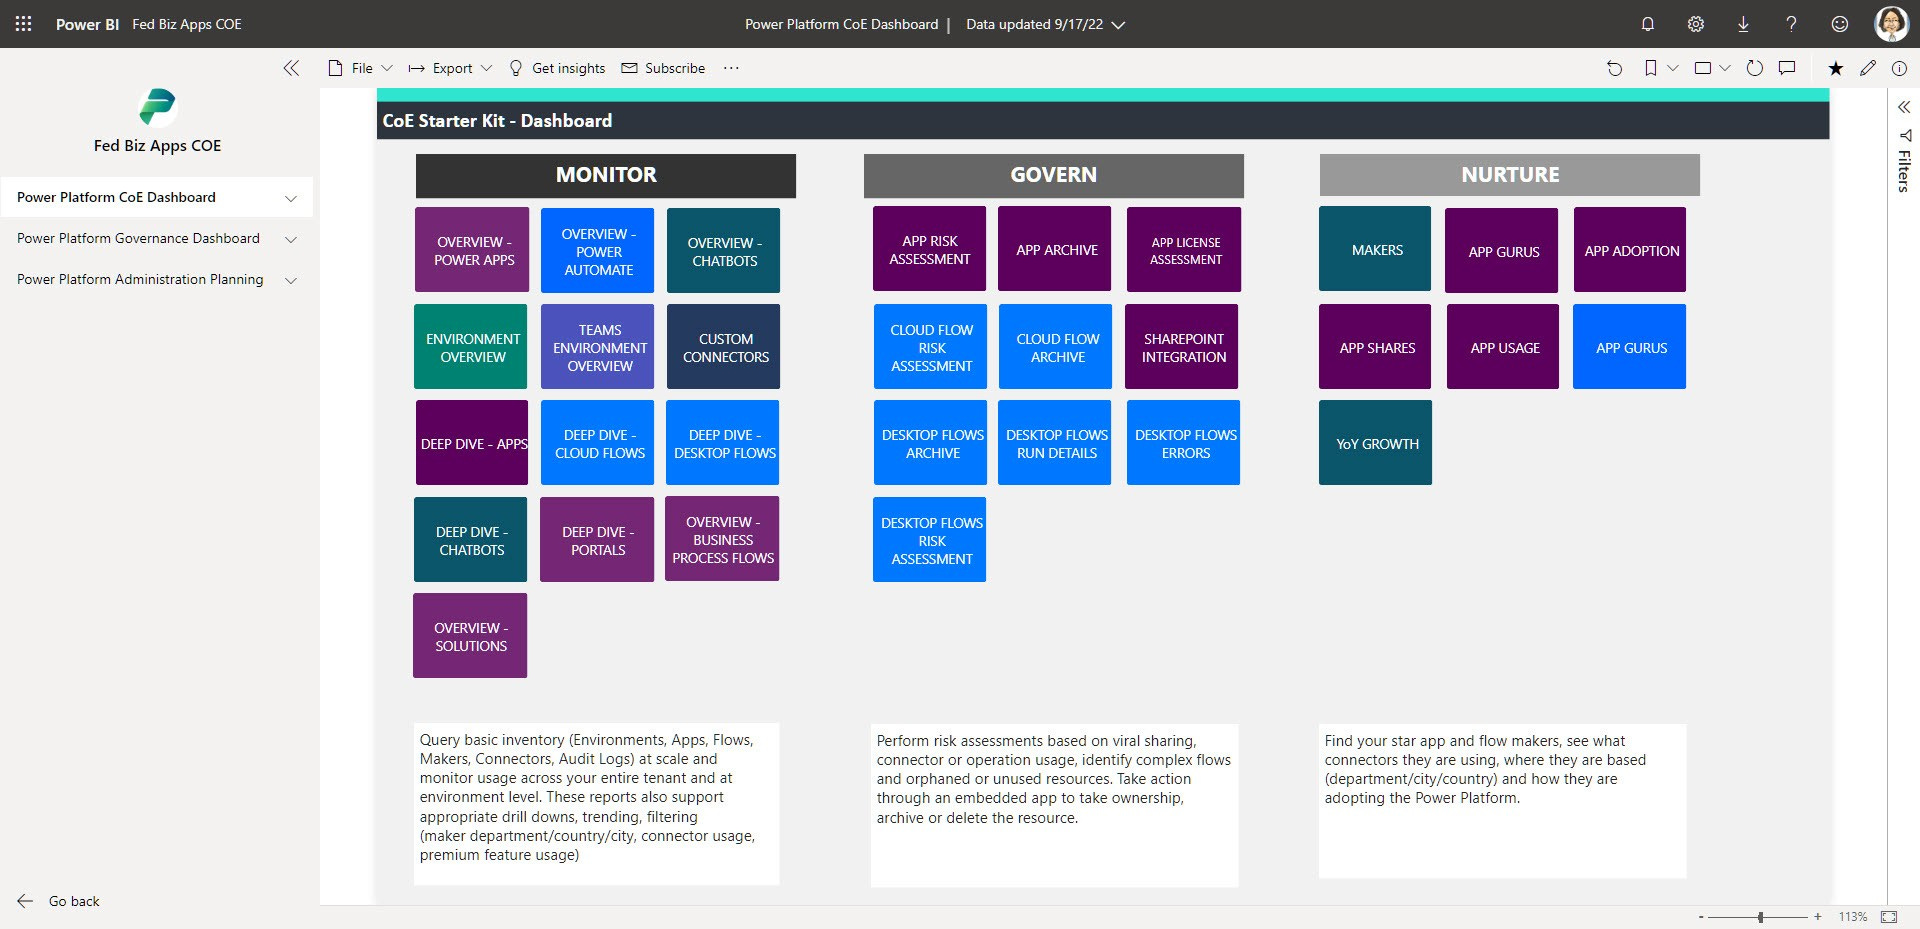The height and width of the screenshot is (929, 1920).
Task: Expand Power Platform Administration Planning chevron
Action: 291,280
